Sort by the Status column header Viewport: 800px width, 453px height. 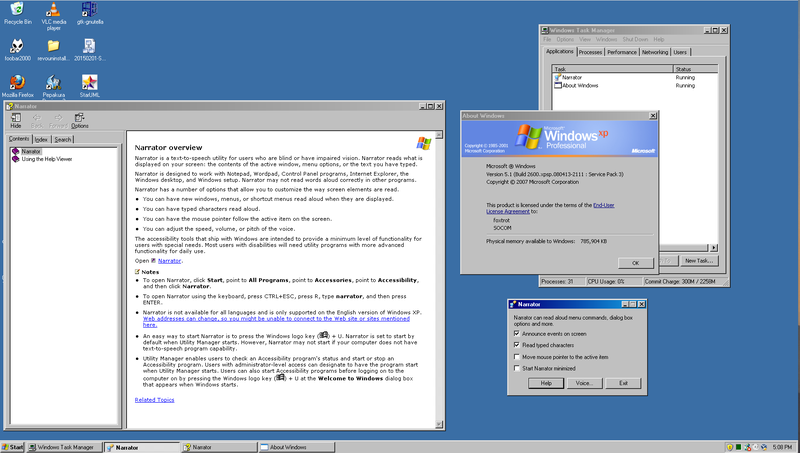[x=695, y=69]
